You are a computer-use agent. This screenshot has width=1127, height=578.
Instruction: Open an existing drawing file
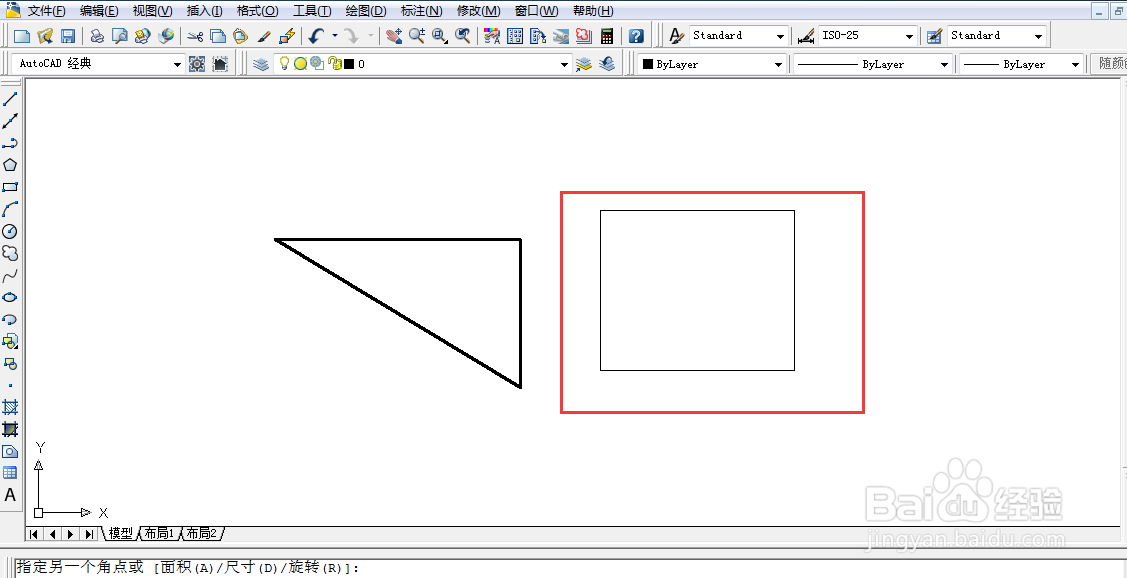click(45, 36)
